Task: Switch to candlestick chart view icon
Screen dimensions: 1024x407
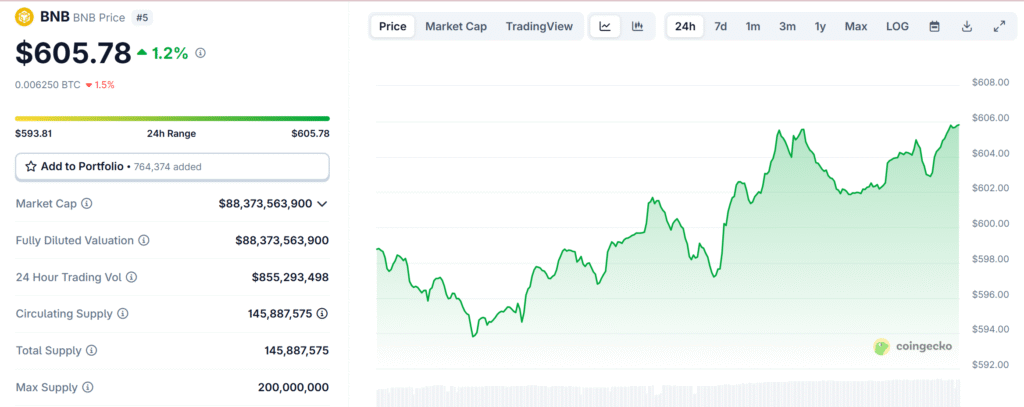Action: point(637,27)
